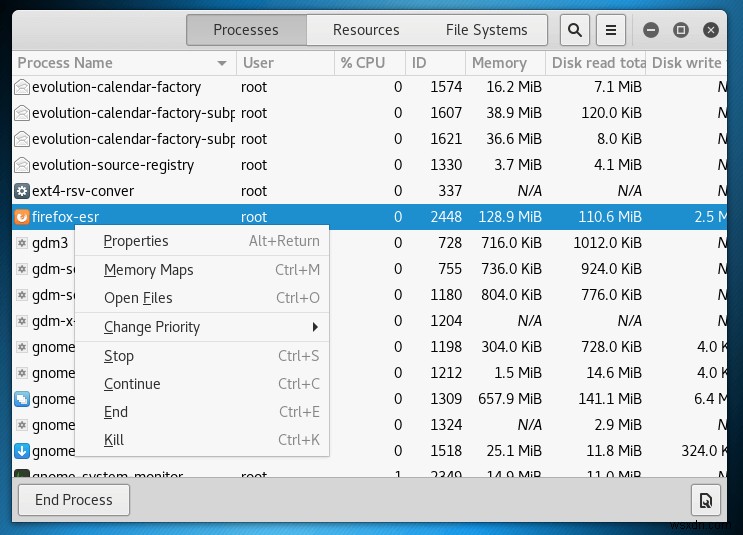Click the icon of process row 755
The image size is (743, 535).
tap(22, 269)
